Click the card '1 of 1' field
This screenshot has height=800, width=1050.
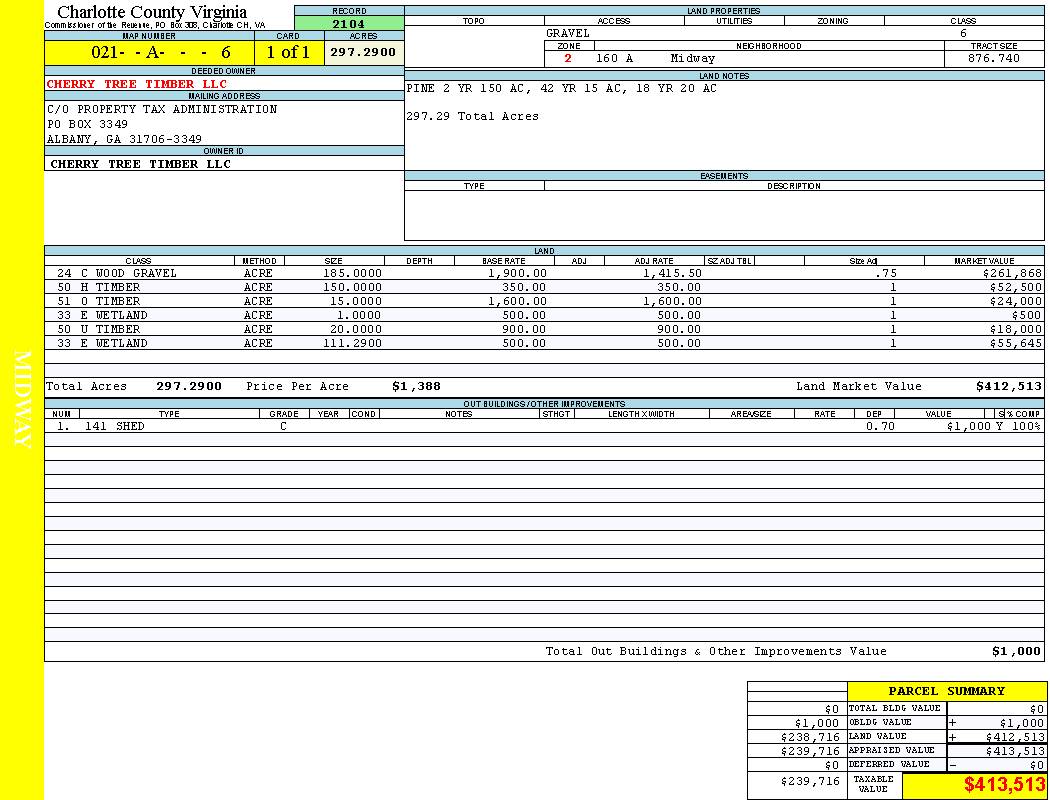(288, 53)
